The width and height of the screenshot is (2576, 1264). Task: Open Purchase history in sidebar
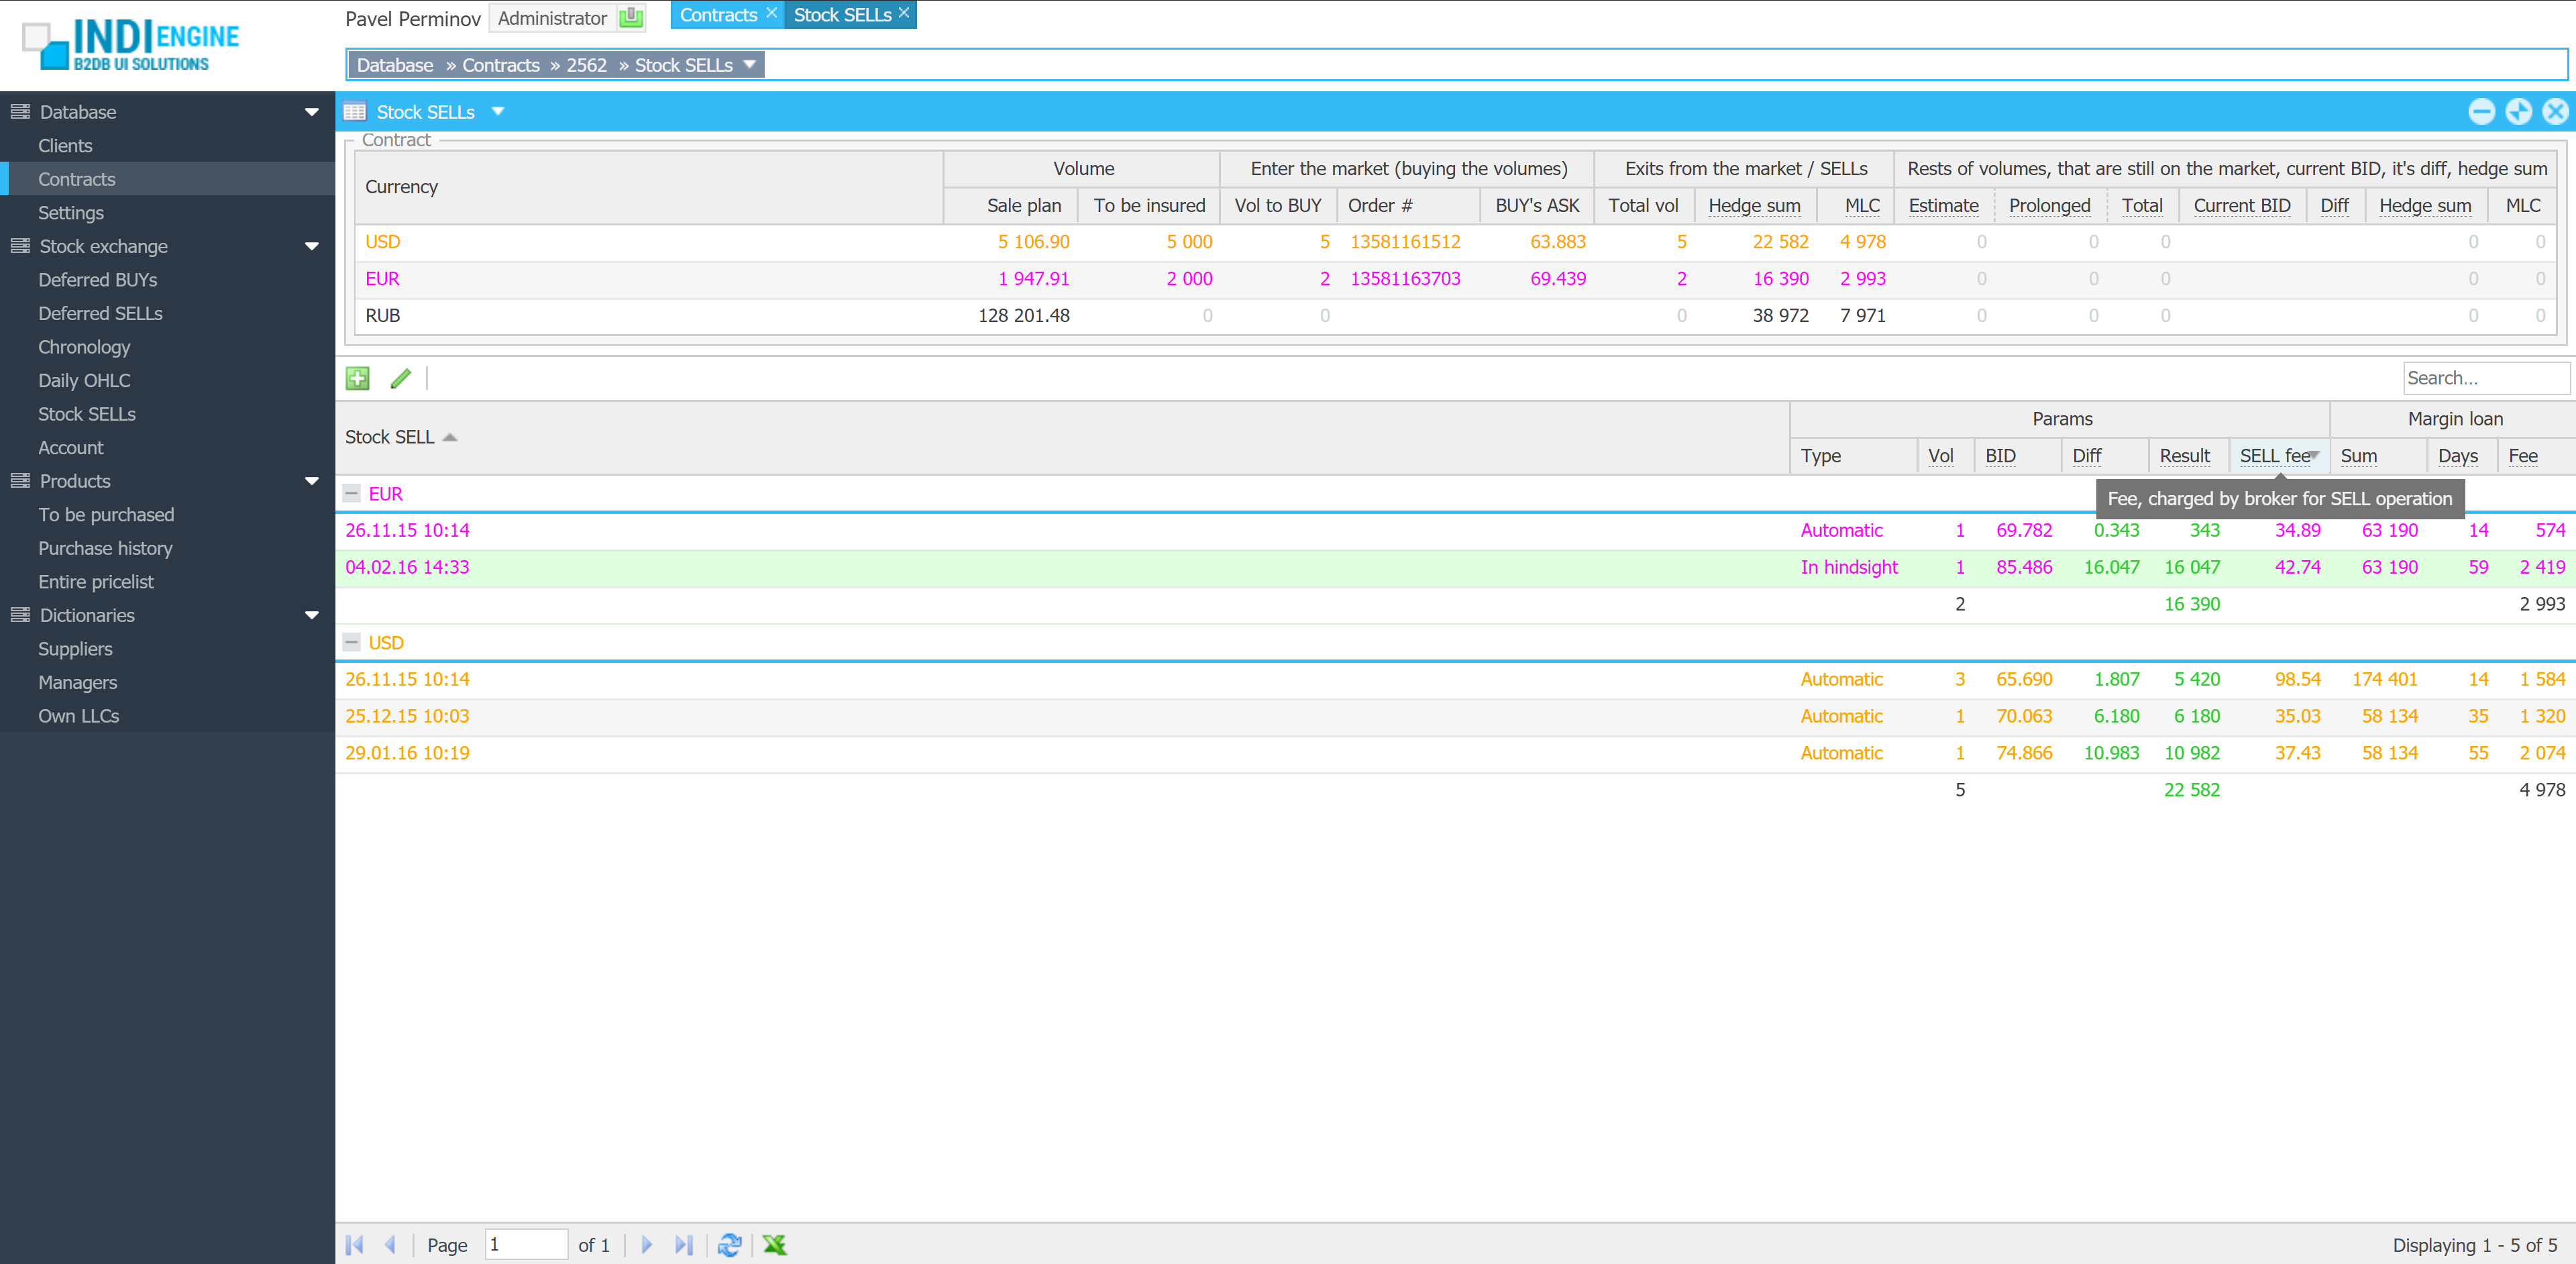(x=105, y=548)
